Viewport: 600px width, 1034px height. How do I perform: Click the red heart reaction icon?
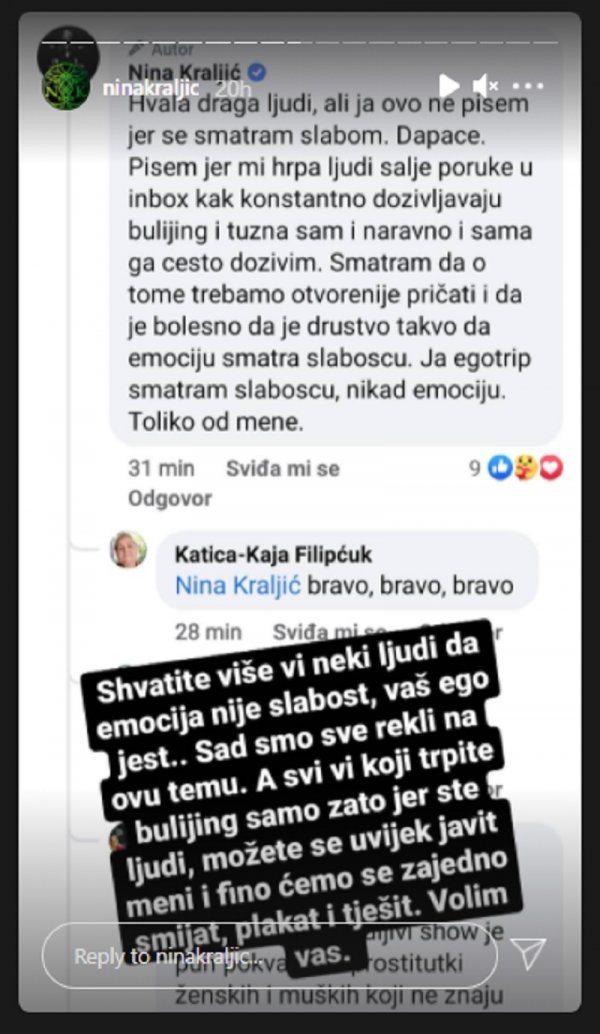(x=551, y=468)
